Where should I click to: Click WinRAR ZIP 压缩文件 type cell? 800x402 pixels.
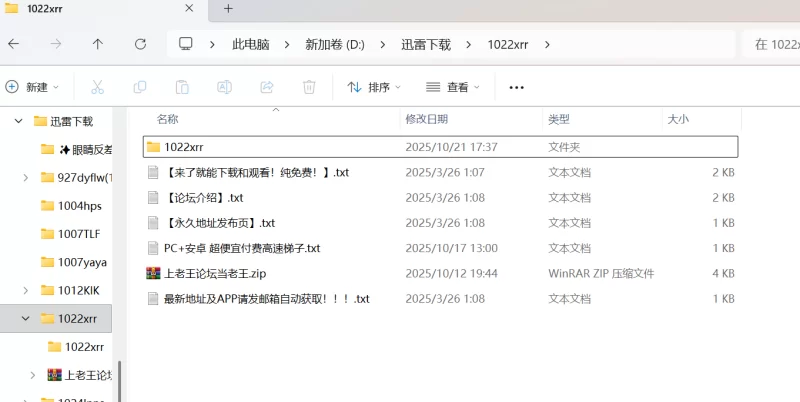tap(601, 273)
